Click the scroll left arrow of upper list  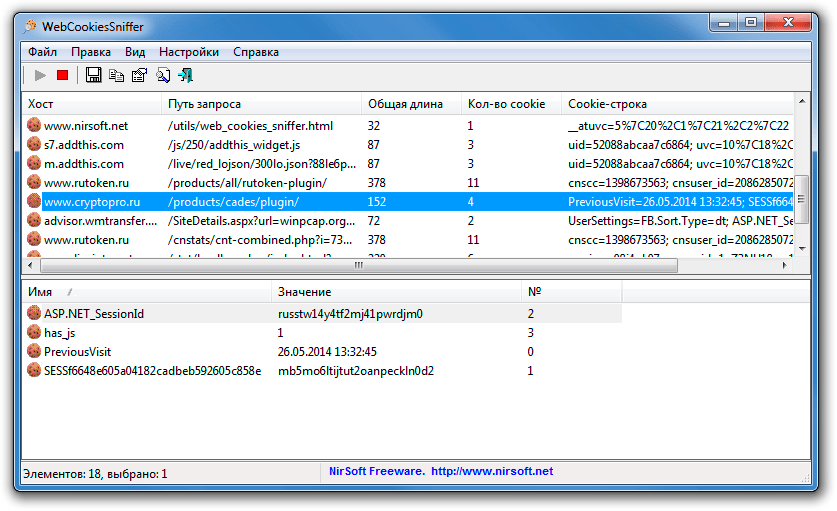[30, 265]
